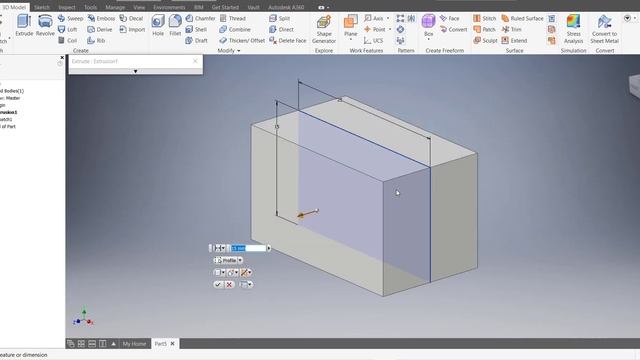Switch to the Sketch tab

click(42, 7)
